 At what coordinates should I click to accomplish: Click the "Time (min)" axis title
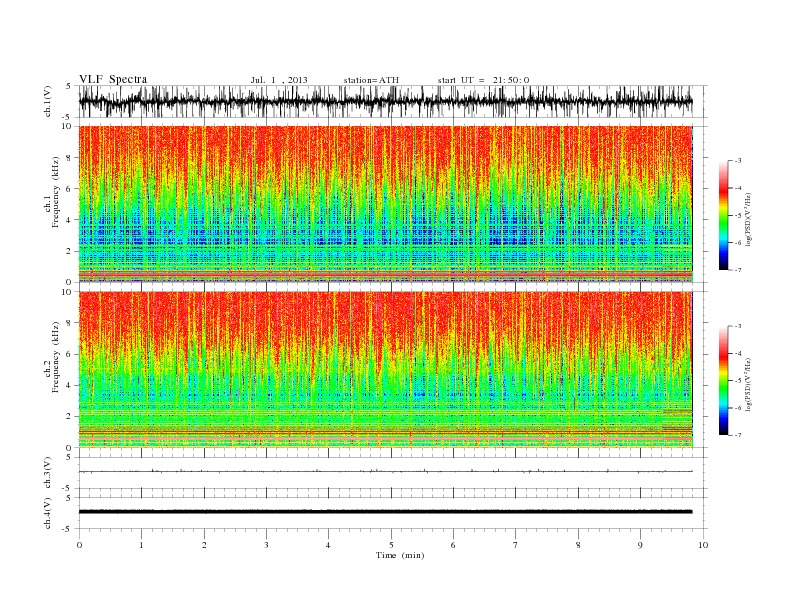click(x=400, y=555)
